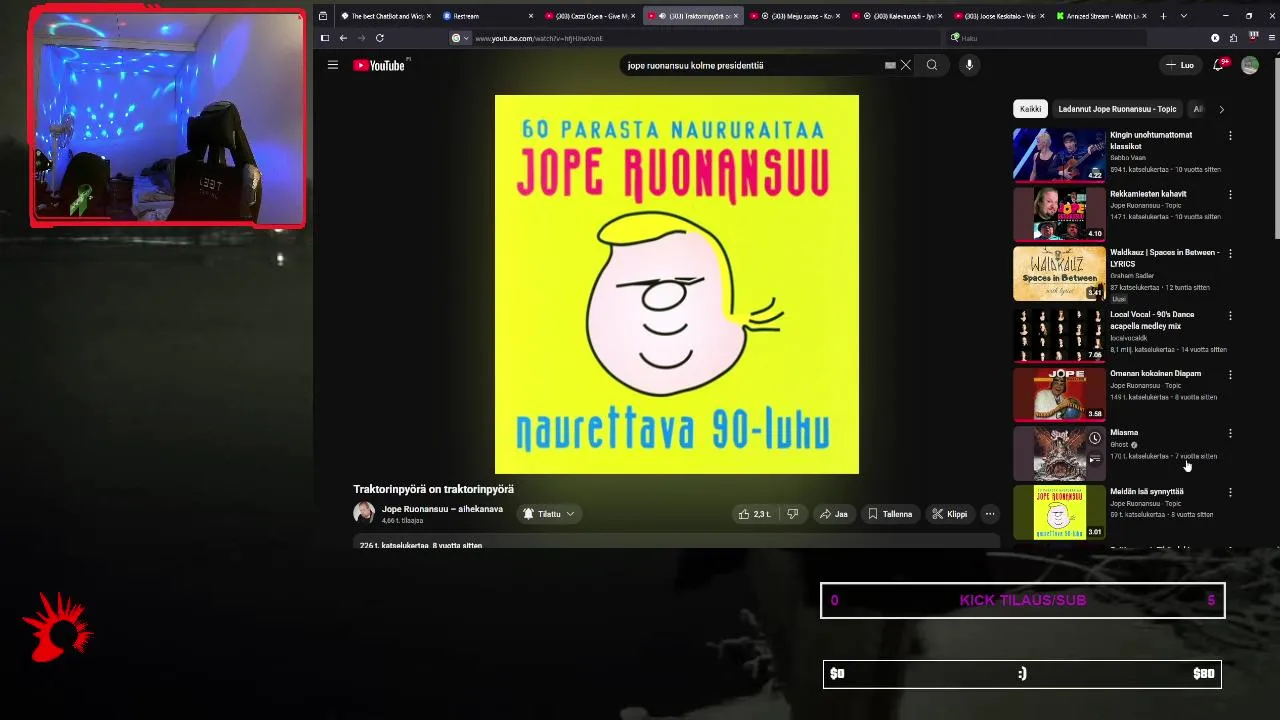Image resolution: width=1280 pixels, height=720 pixels.
Task: Open the site info dropdown in address bar
Action: coord(460,38)
